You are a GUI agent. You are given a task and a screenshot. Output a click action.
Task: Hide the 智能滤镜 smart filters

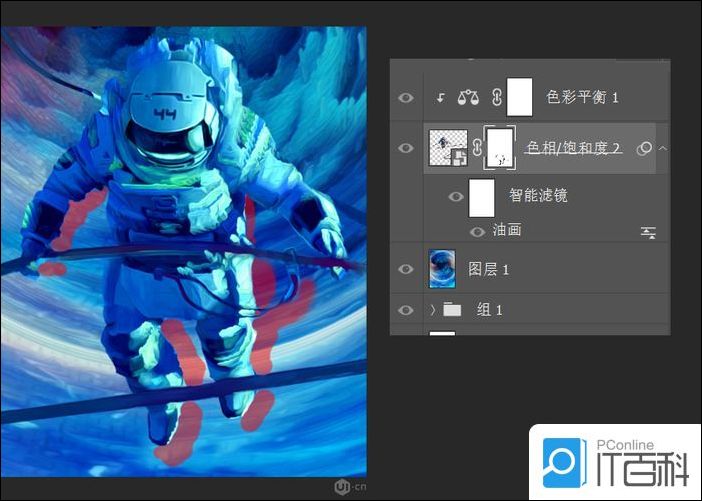[455, 197]
